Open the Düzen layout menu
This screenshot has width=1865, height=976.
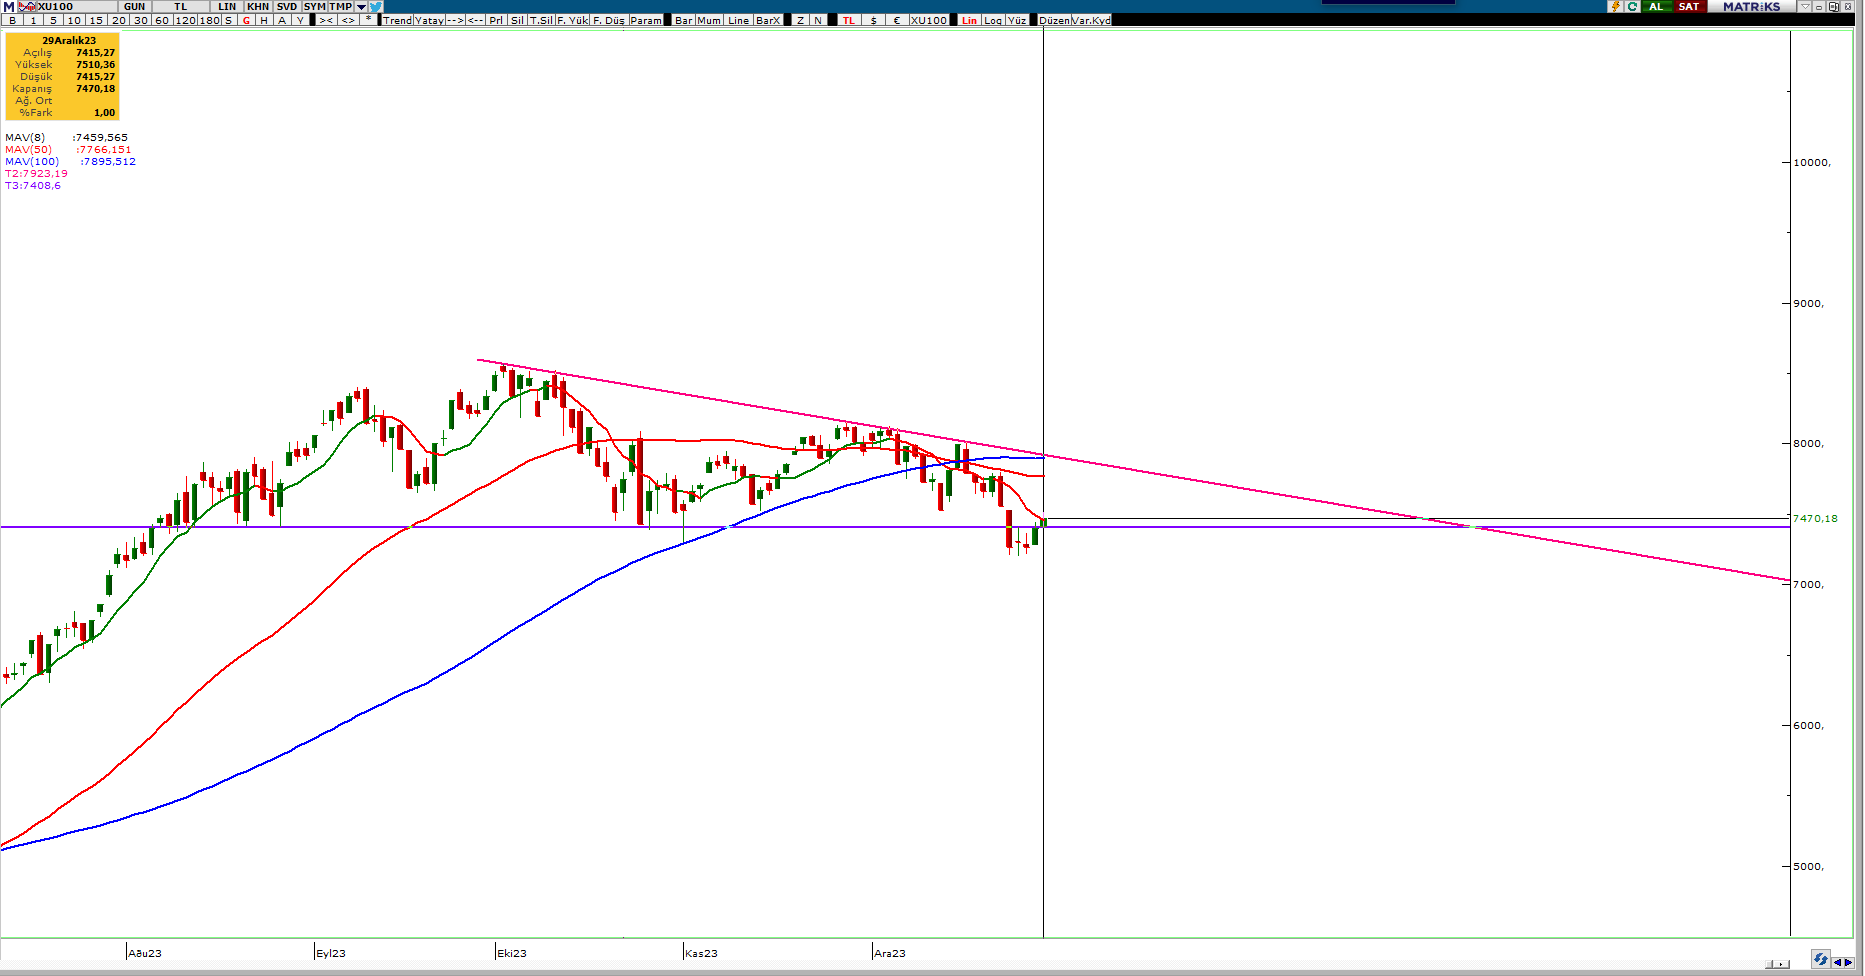(1054, 20)
